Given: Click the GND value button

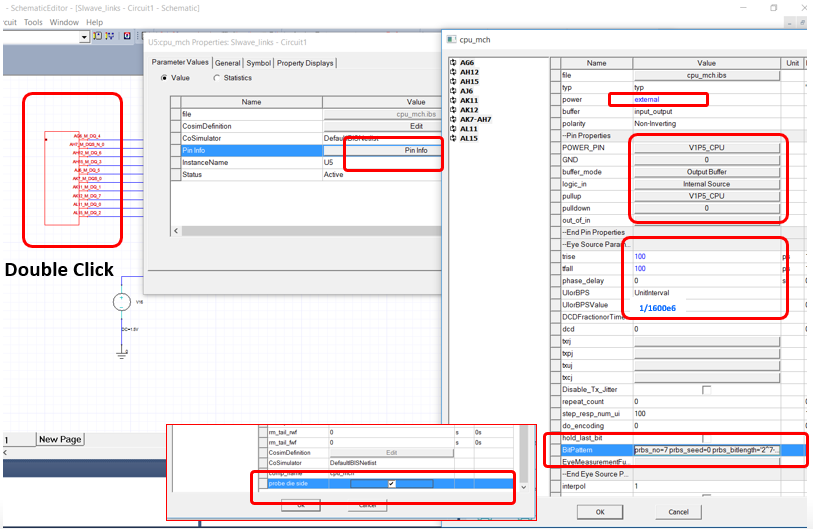Looking at the screenshot, I should [706, 160].
